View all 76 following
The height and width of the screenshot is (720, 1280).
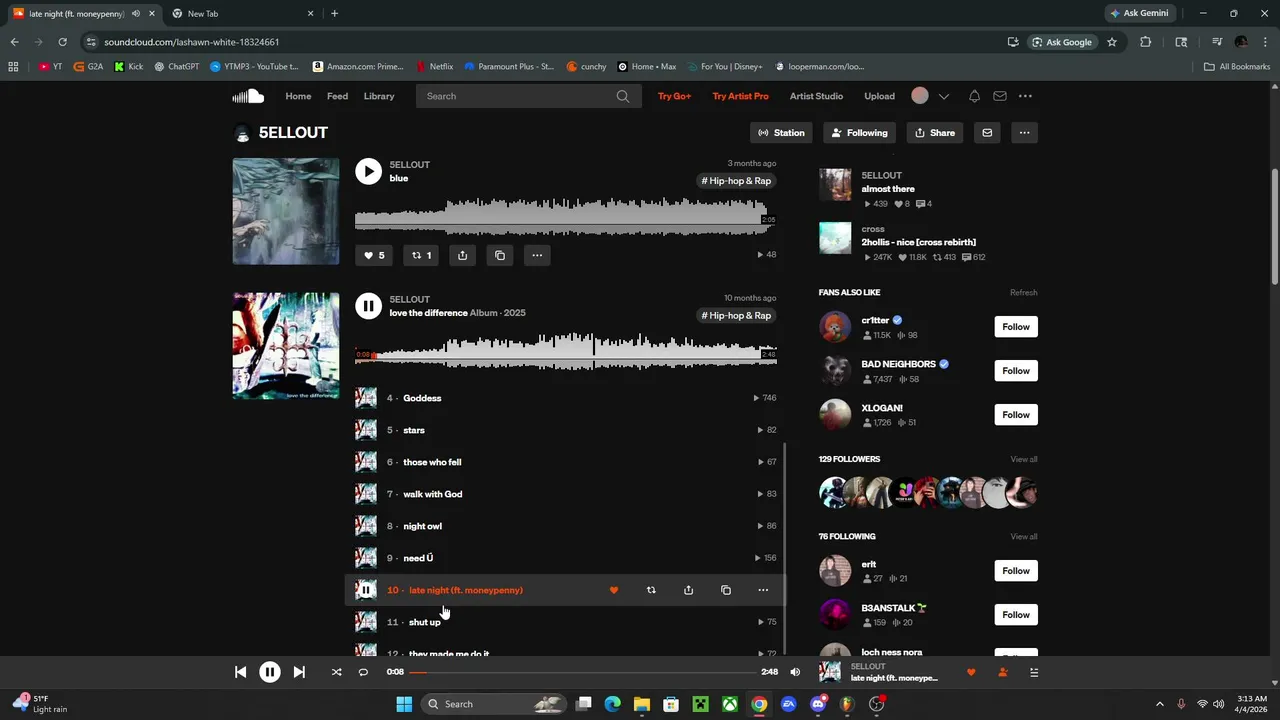click(1024, 537)
